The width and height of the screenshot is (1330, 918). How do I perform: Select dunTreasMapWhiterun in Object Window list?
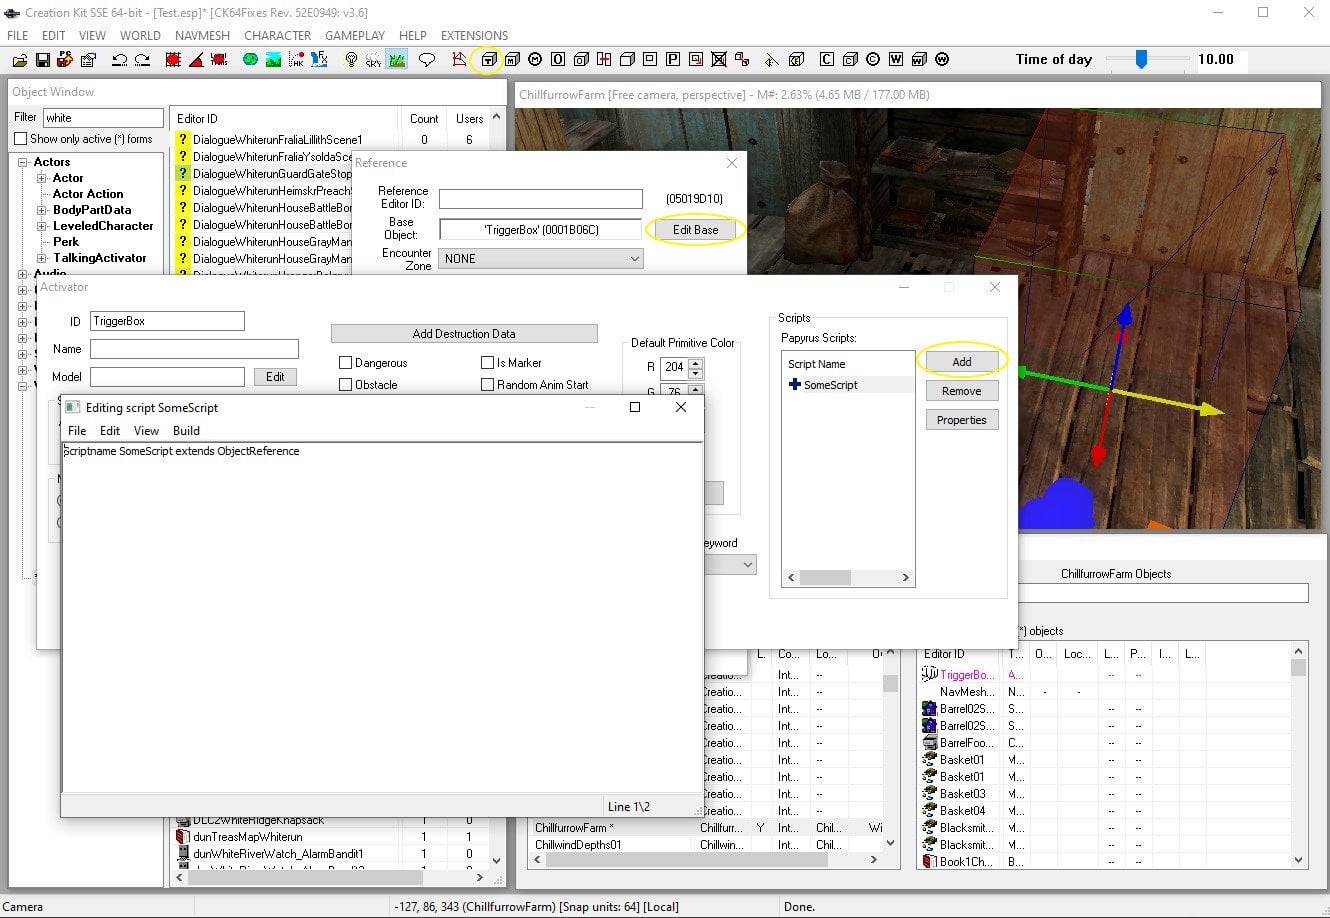pyautogui.click(x=248, y=837)
